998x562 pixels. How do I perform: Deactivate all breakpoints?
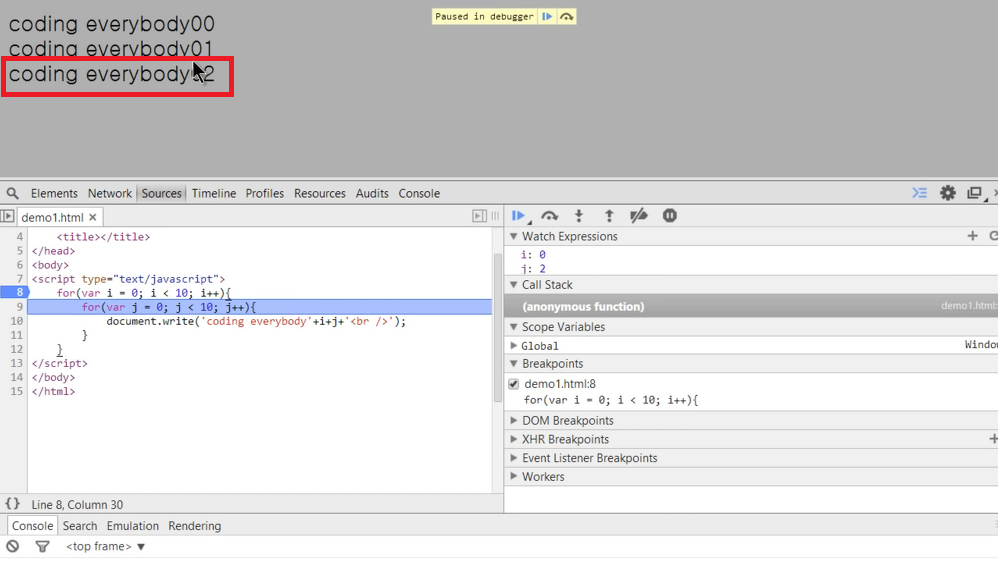(x=638, y=216)
